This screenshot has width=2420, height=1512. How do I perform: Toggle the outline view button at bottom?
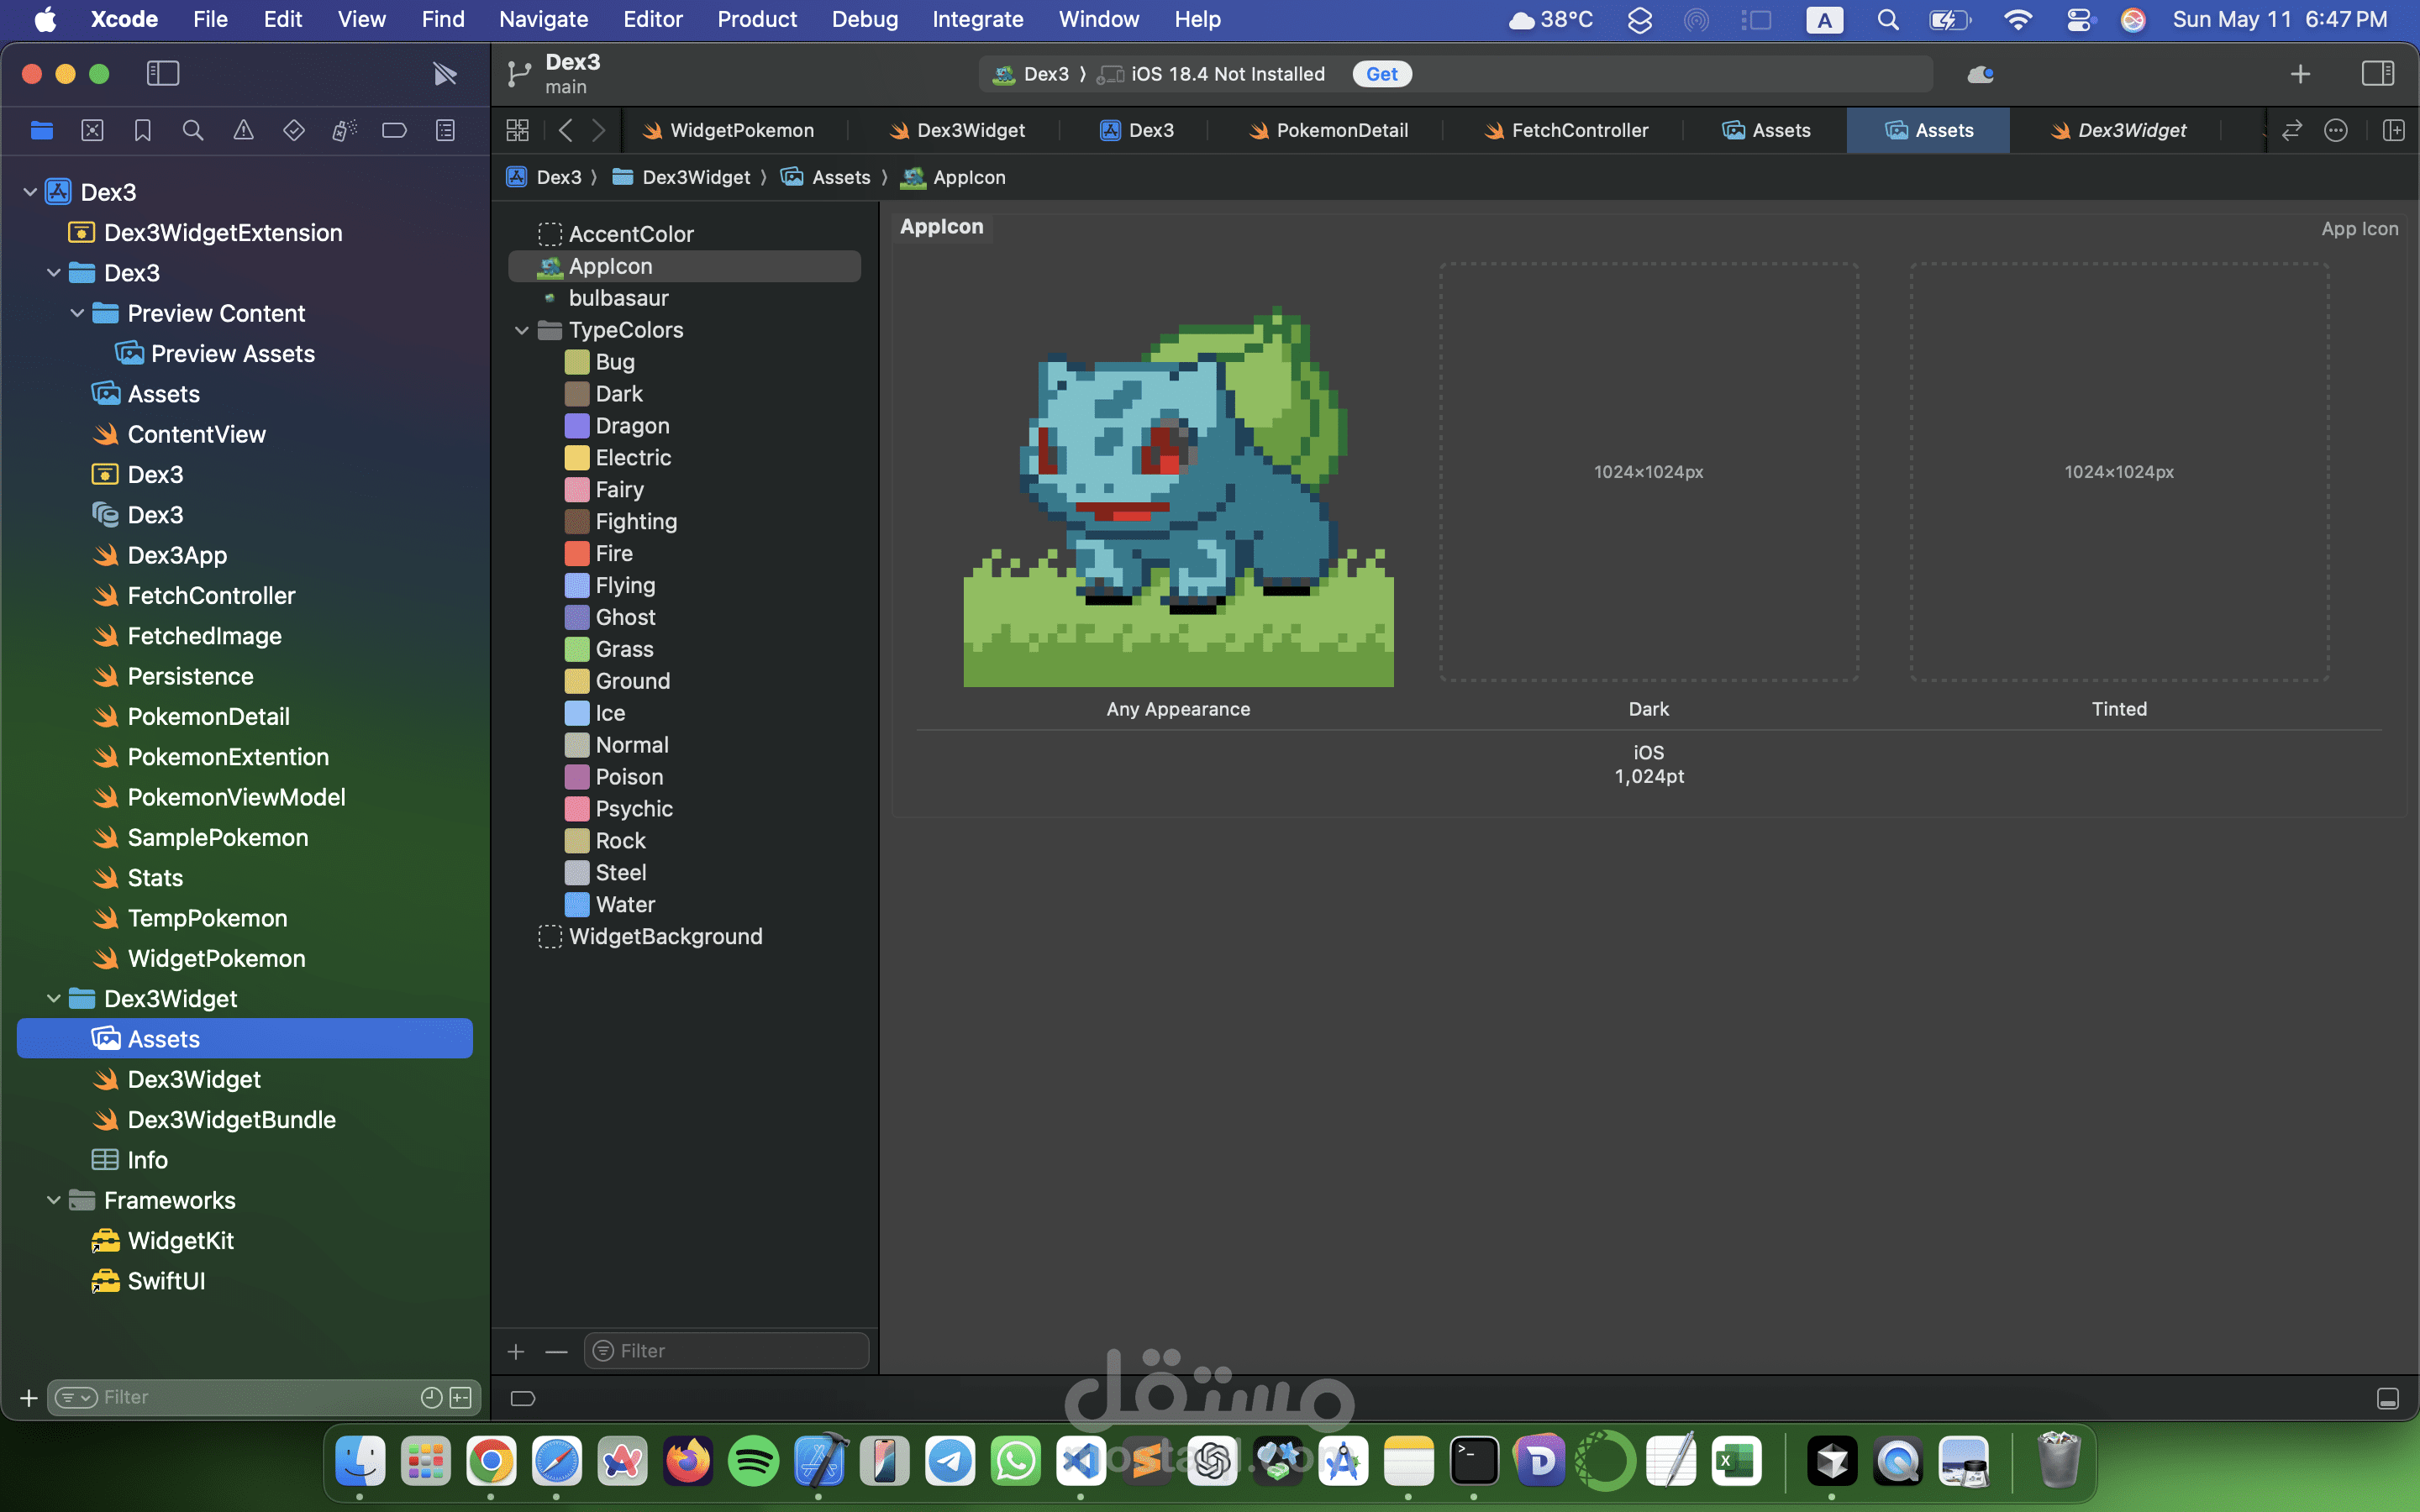[523, 1398]
